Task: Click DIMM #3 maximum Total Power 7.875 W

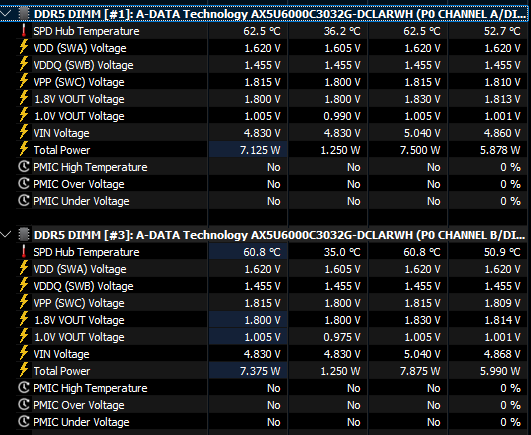Action: (x=420, y=371)
